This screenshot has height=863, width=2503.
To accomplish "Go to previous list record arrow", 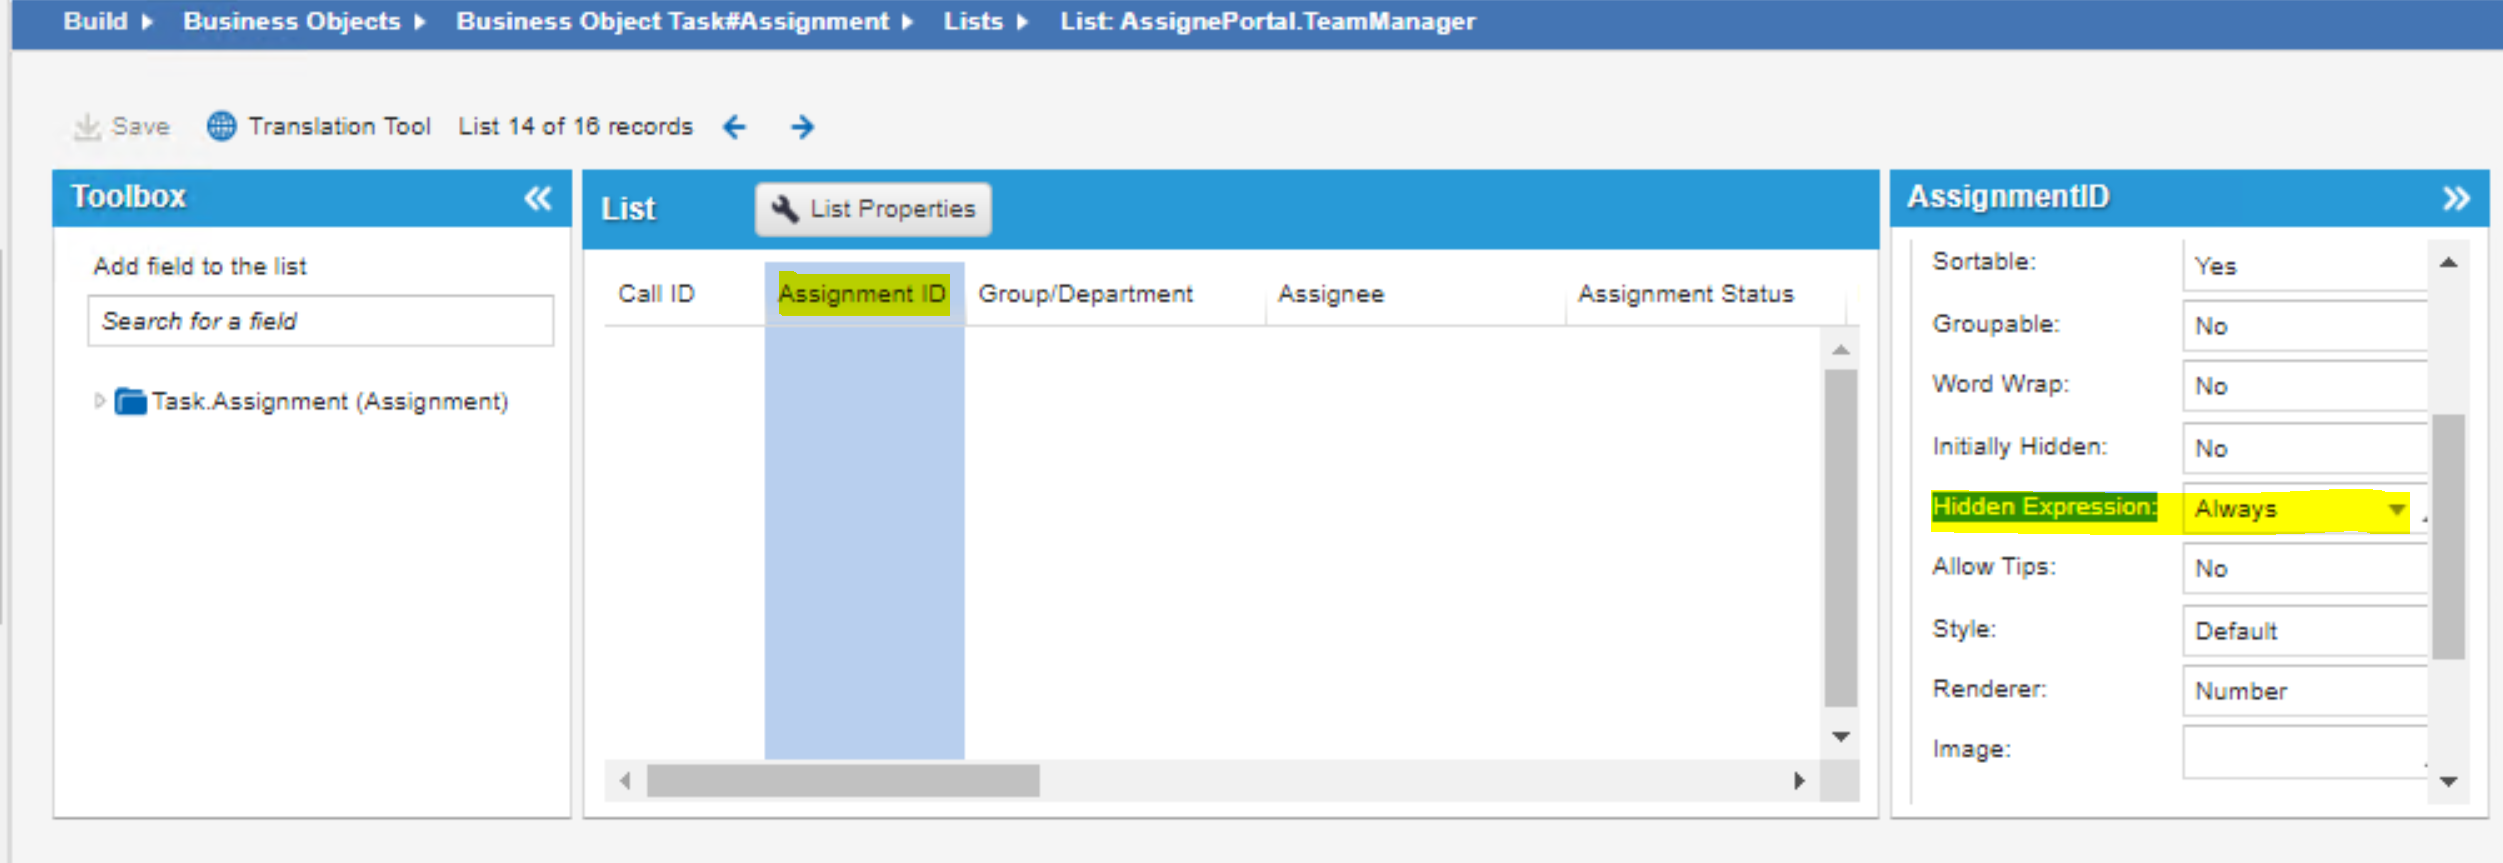I will (735, 127).
